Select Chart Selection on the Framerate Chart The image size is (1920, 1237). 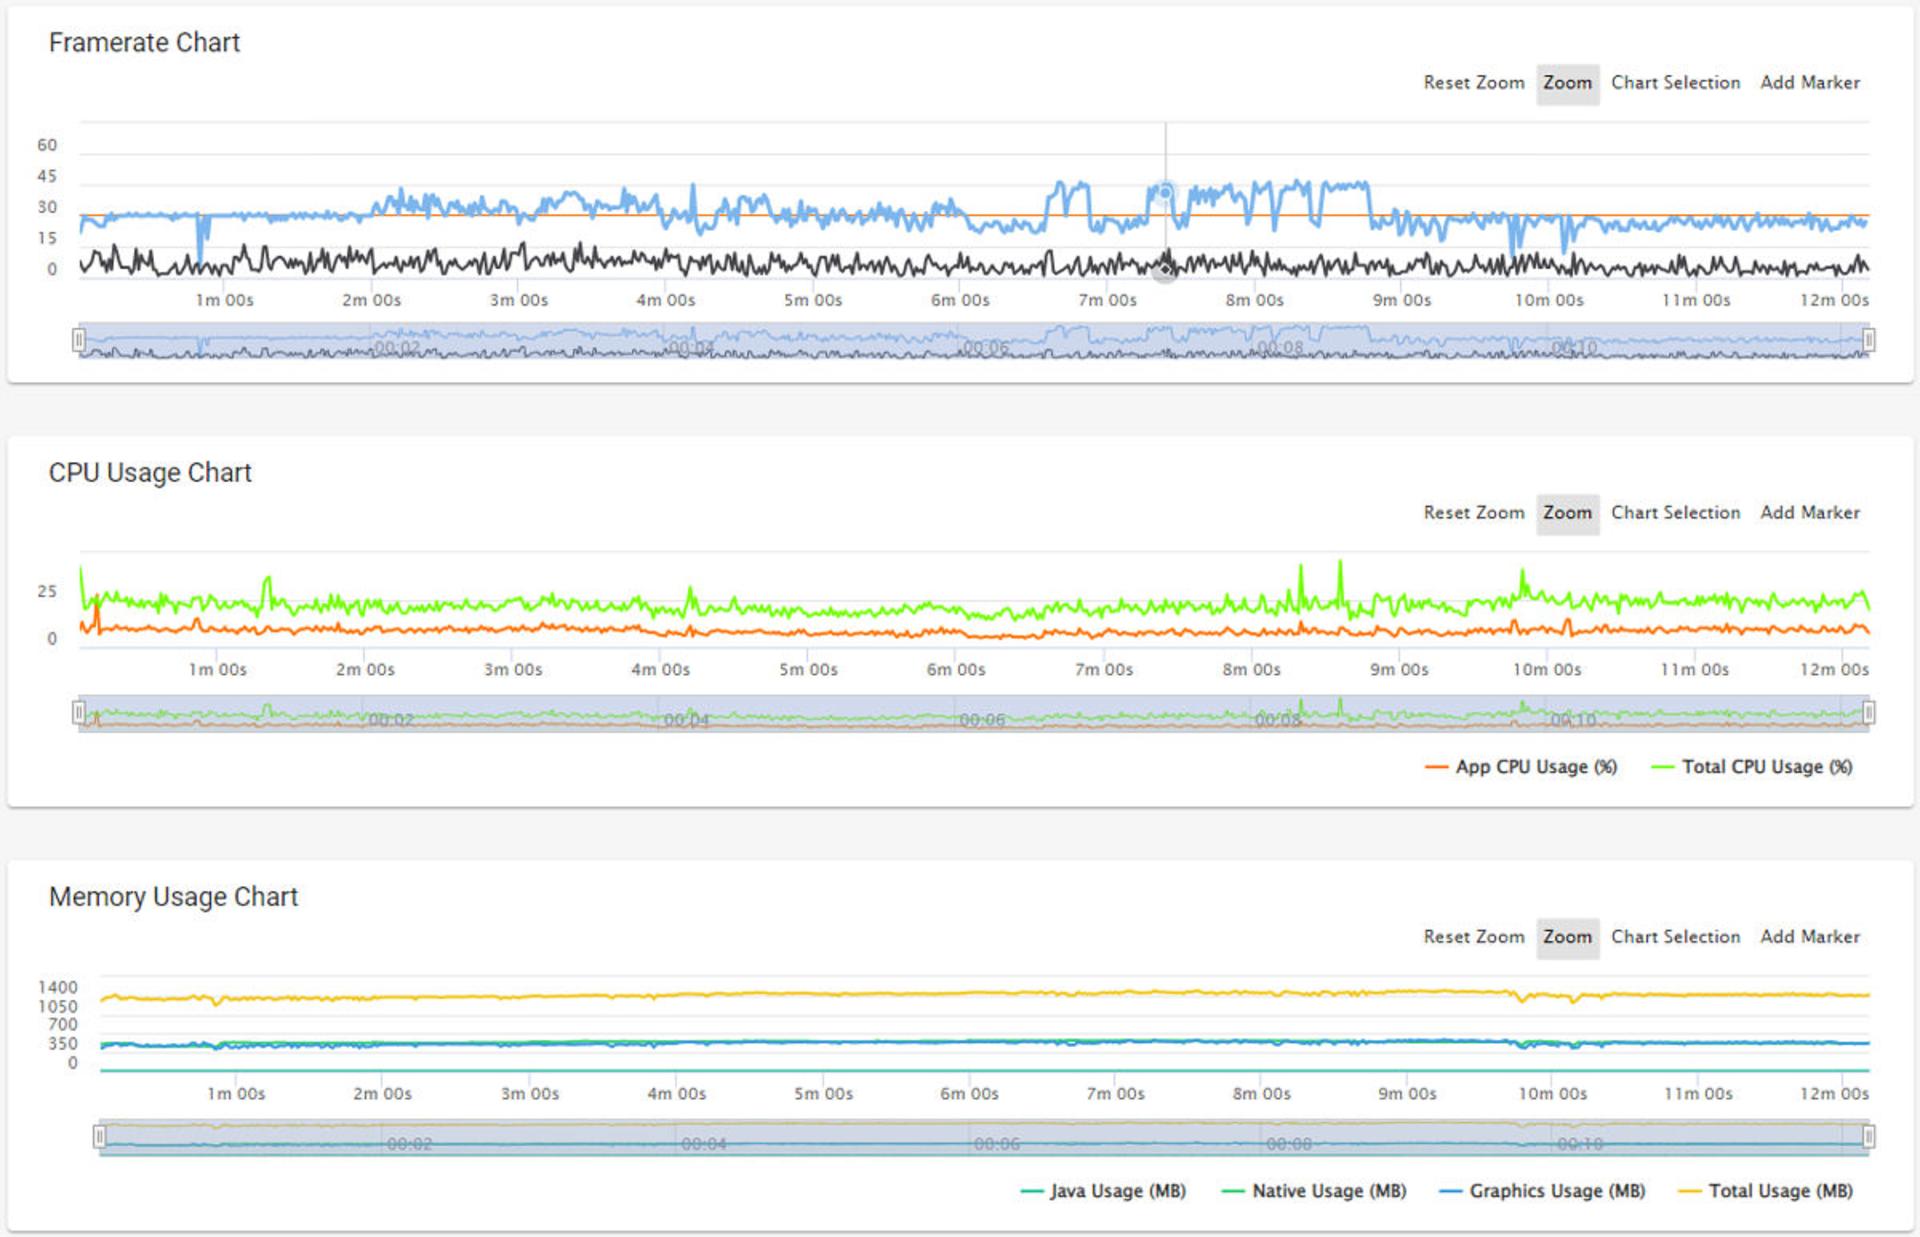point(1675,83)
